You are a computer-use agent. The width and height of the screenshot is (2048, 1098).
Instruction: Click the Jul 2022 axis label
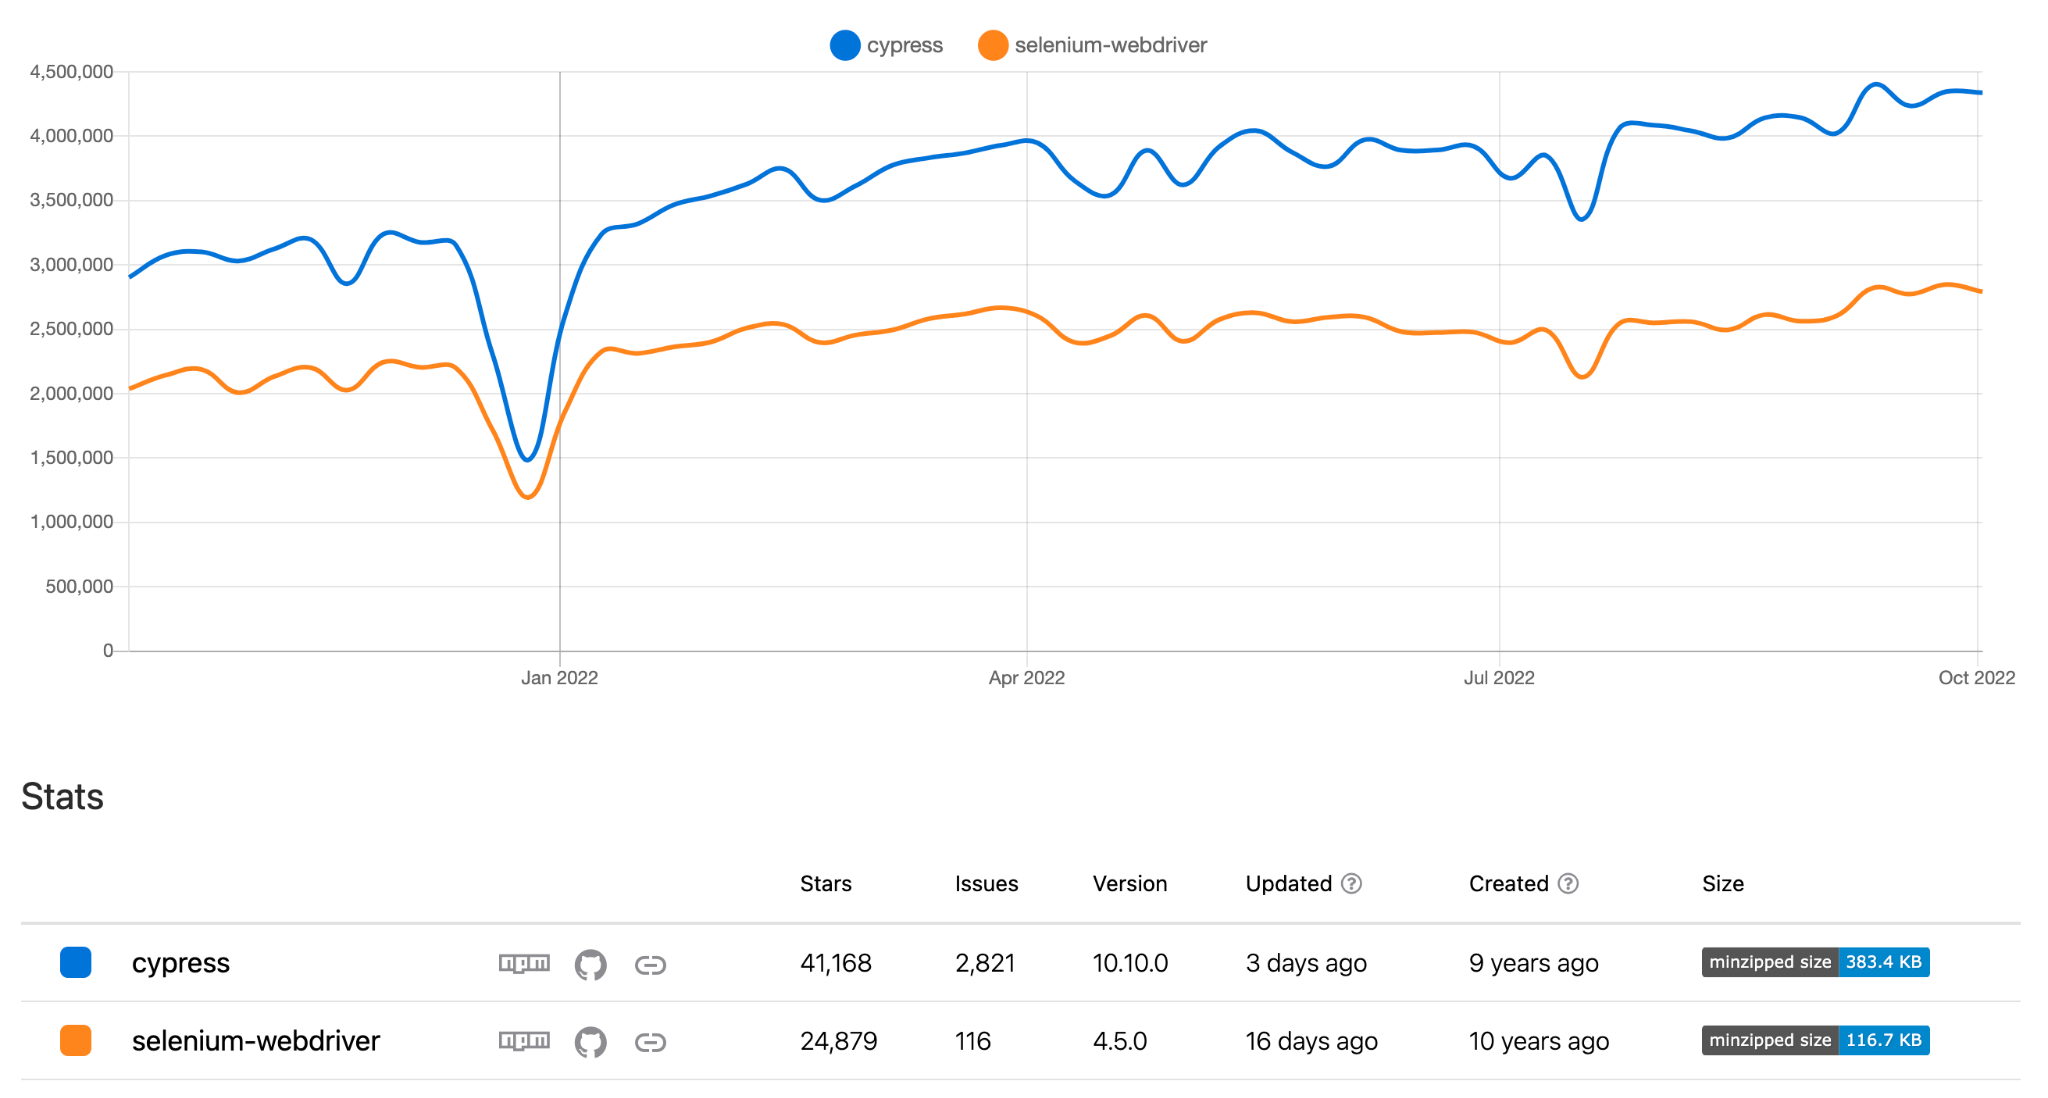tap(1499, 678)
